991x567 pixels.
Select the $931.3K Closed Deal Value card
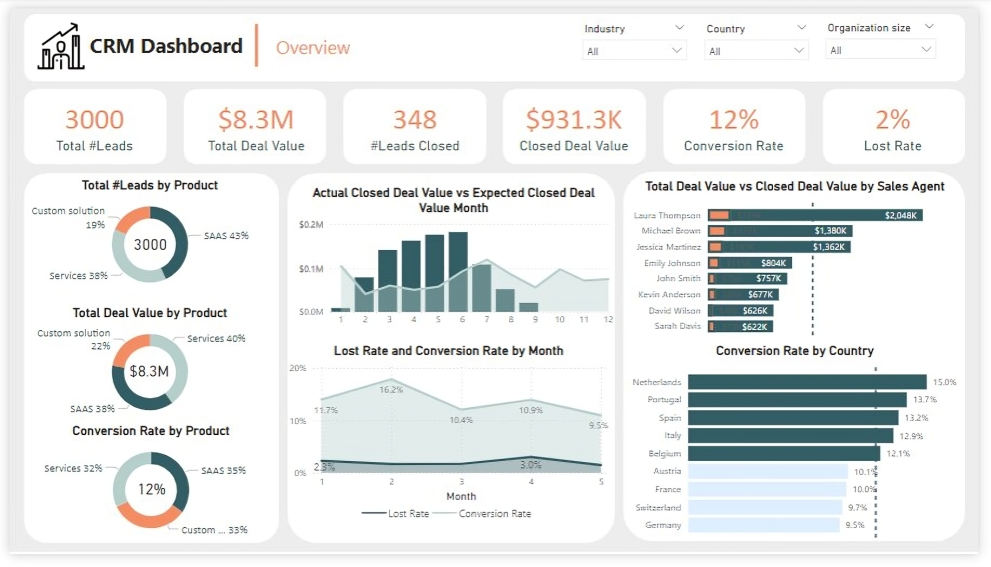574,127
